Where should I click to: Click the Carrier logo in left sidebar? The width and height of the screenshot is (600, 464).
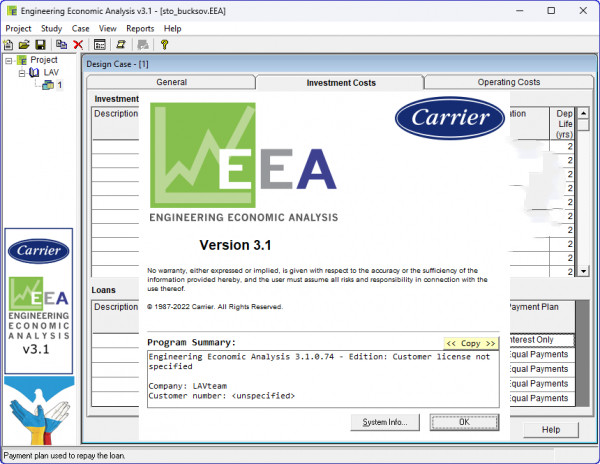39,251
